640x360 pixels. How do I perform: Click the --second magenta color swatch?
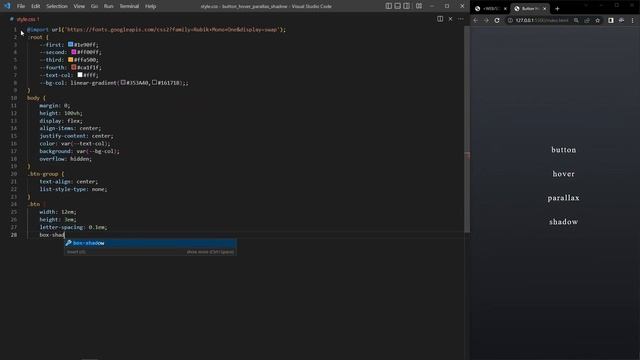pos(74,52)
